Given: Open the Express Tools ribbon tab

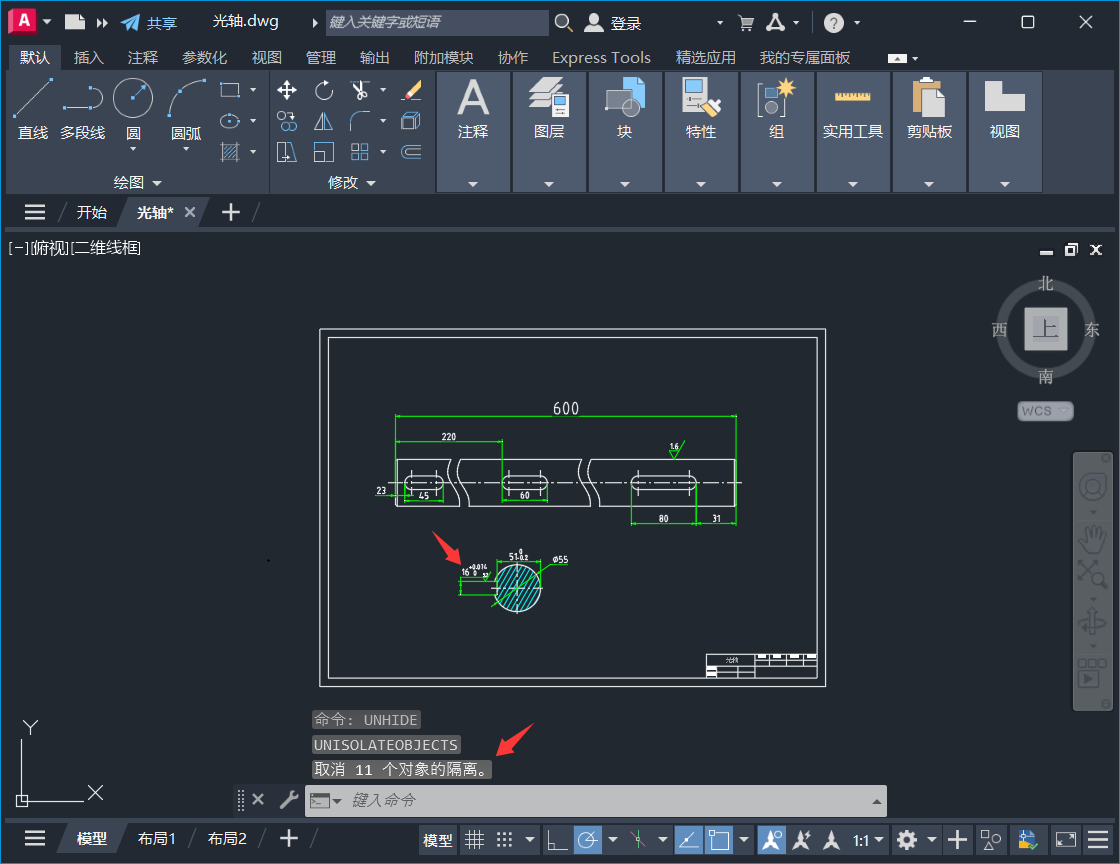Looking at the screenshot, I should [601, 57].
